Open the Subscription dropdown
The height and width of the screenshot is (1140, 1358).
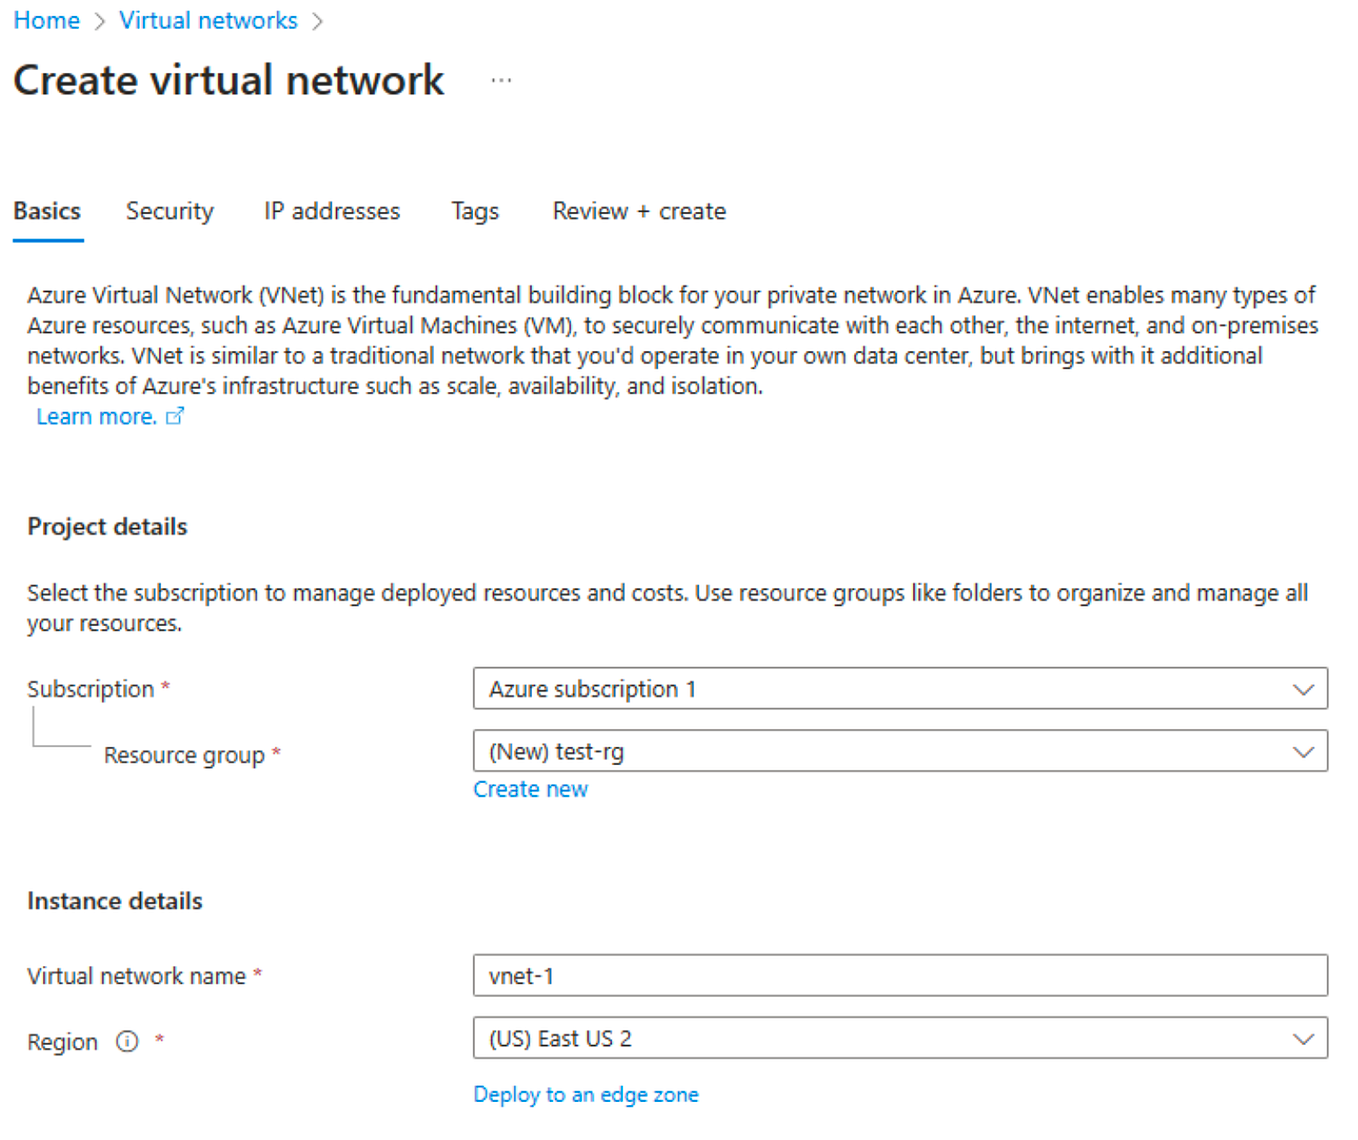coord(1302,689)
